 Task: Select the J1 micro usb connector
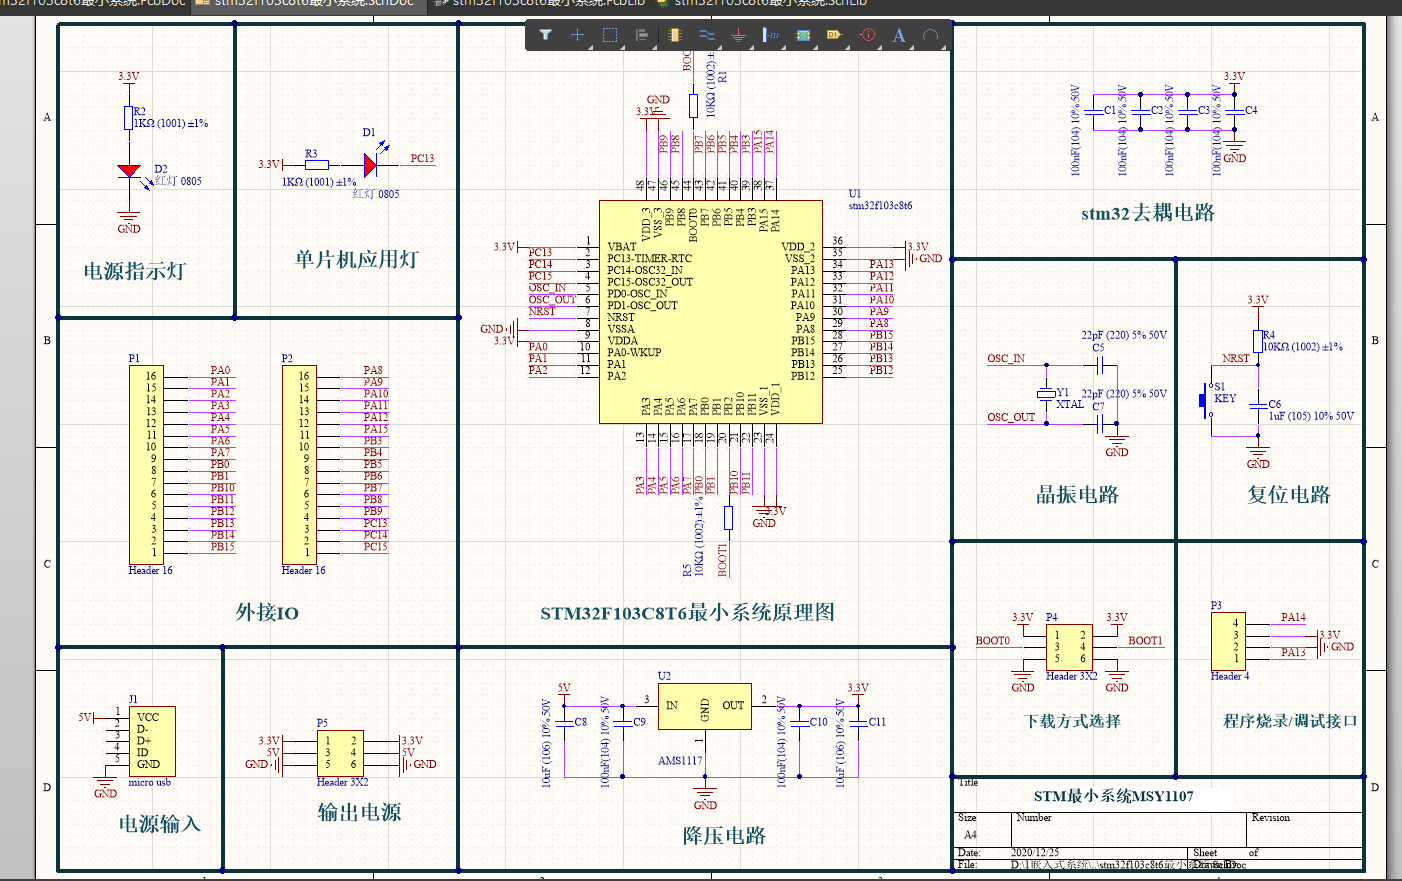(x=152, y=741)
